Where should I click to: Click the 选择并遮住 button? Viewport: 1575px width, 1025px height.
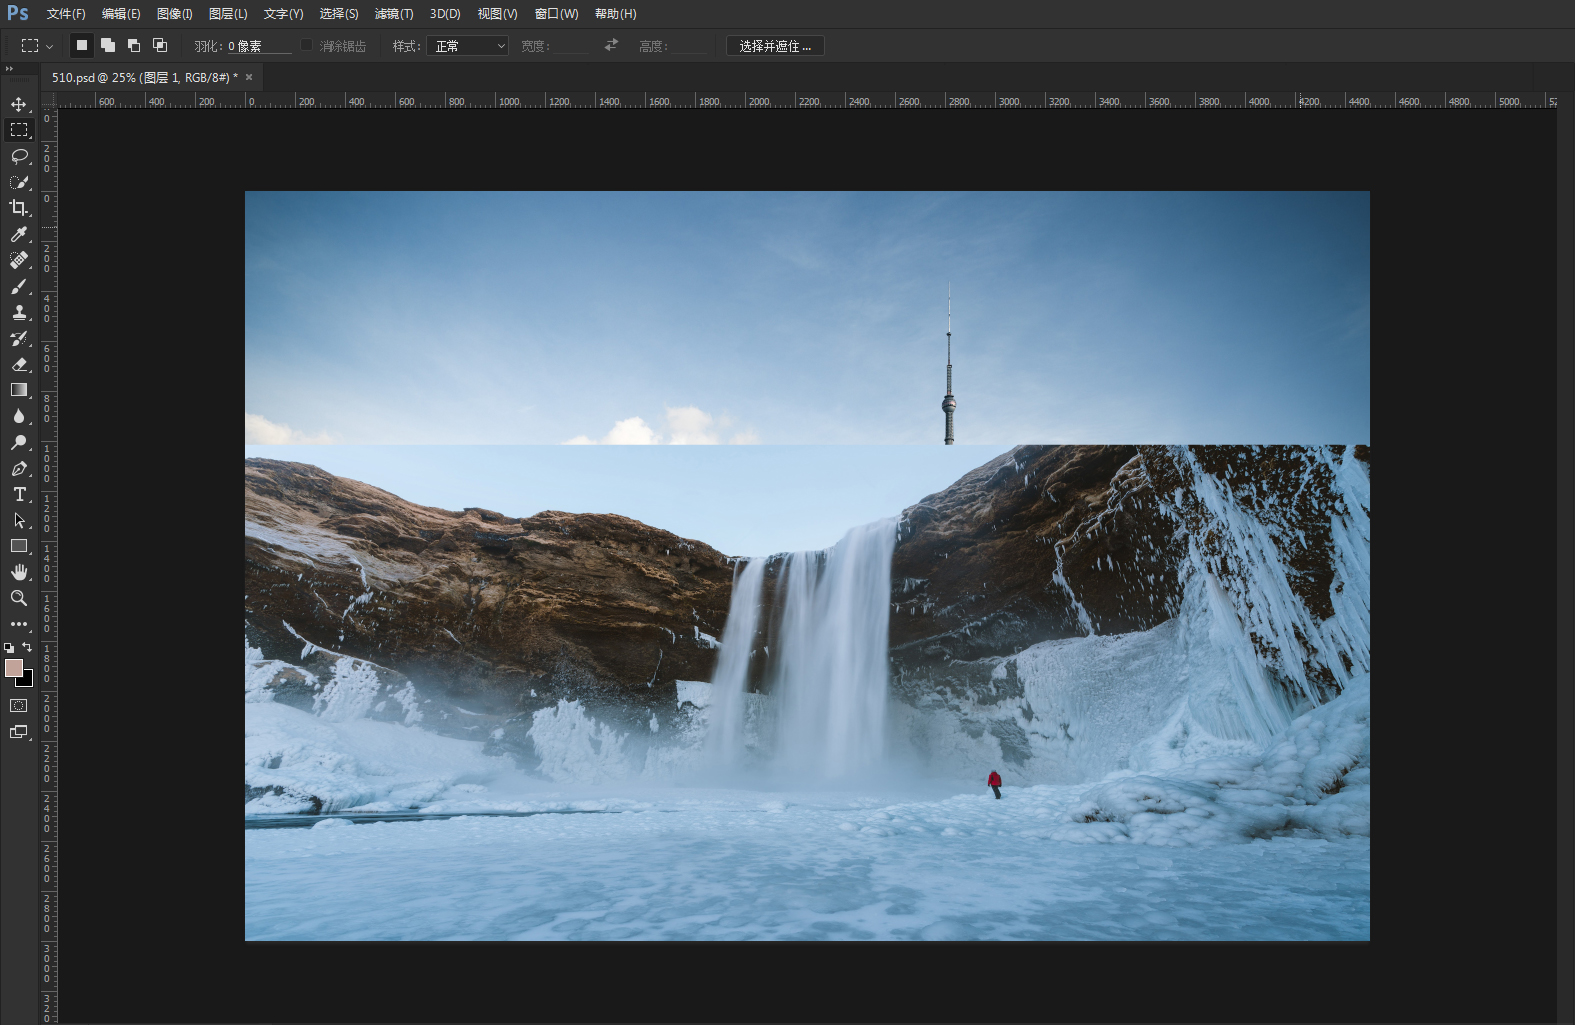tap(775, 46)
